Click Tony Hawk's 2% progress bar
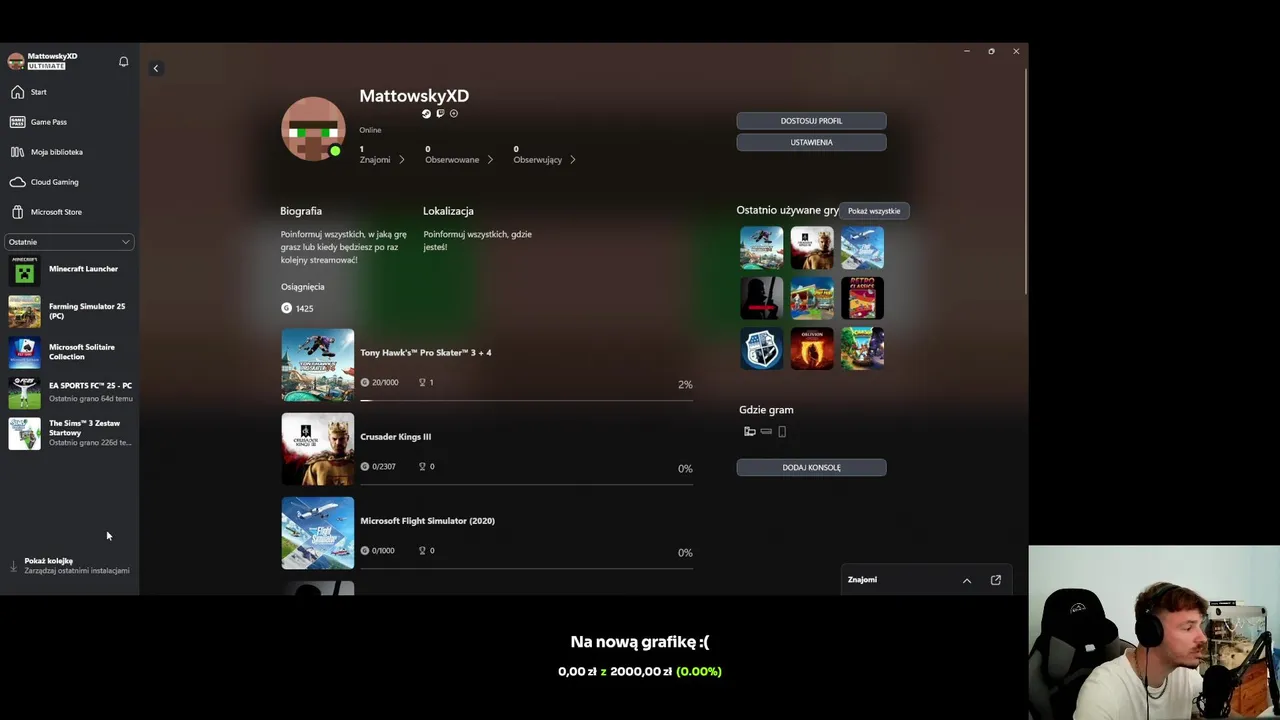 point(526,400)
